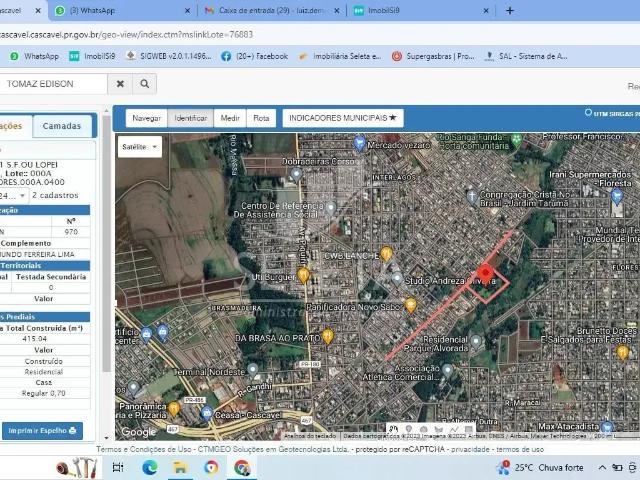Click the Terminal Nordeste map pin

tap(253, 370)
